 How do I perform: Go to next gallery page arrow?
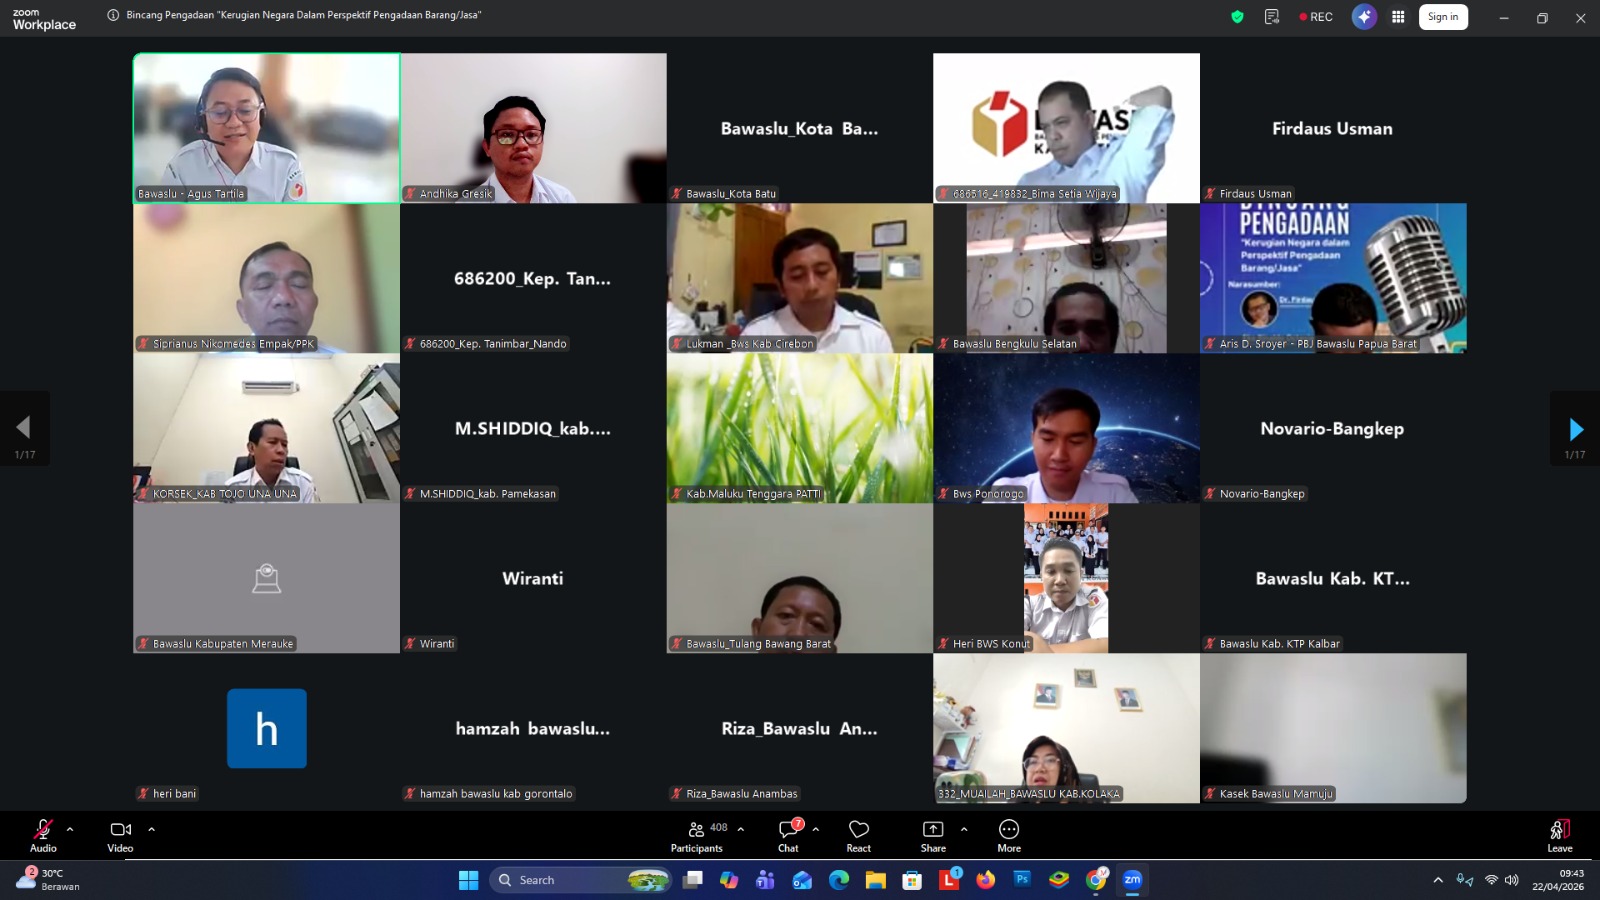pos(1575,430)
